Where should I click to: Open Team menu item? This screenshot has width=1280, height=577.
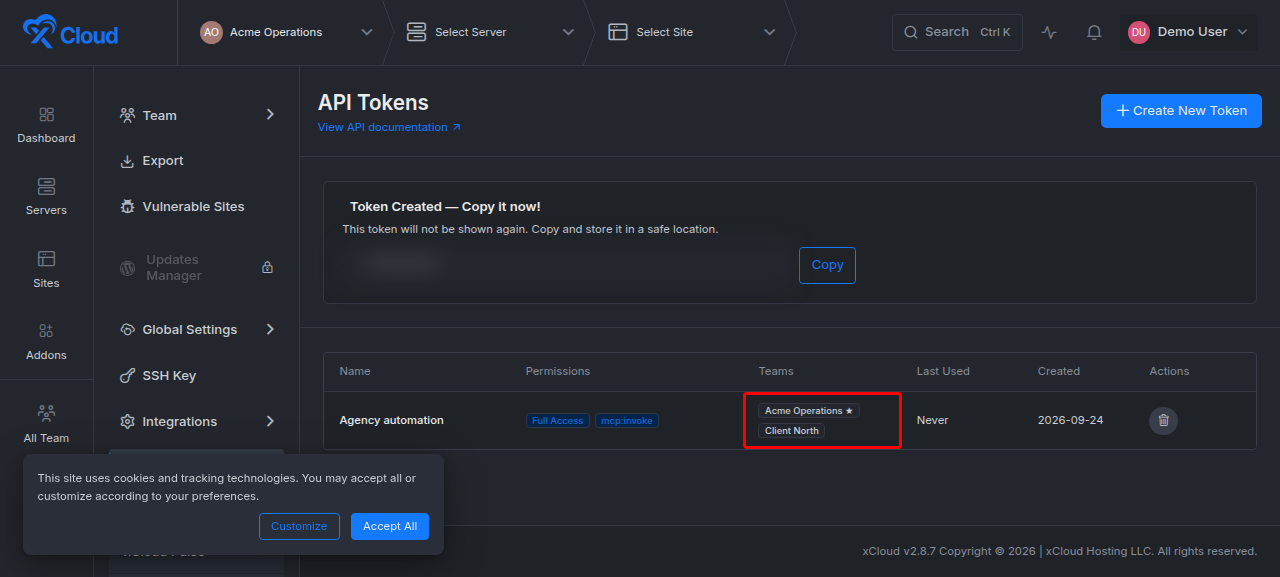pyautogui.click(x=197, y=115)
